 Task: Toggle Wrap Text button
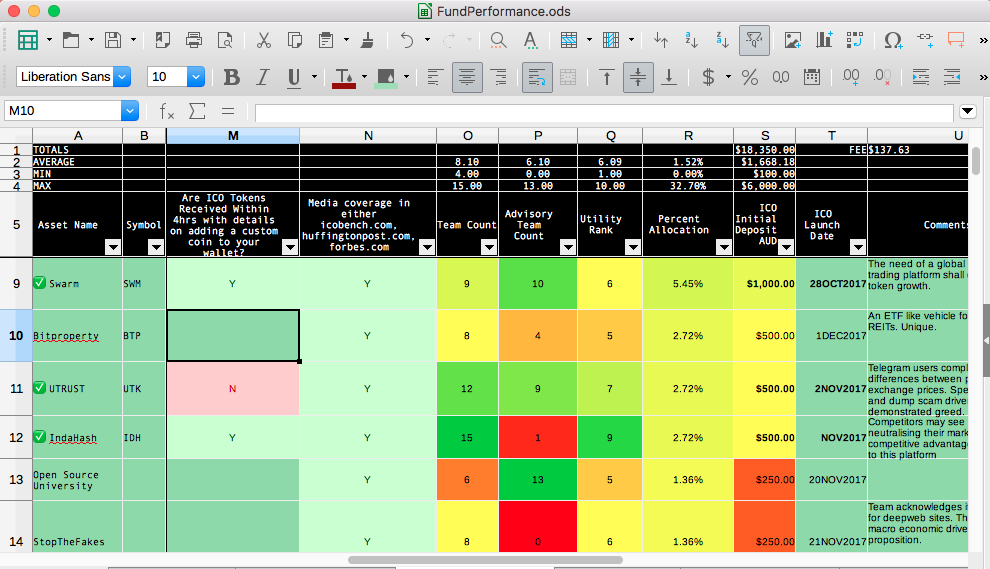(x=537, y=77)
